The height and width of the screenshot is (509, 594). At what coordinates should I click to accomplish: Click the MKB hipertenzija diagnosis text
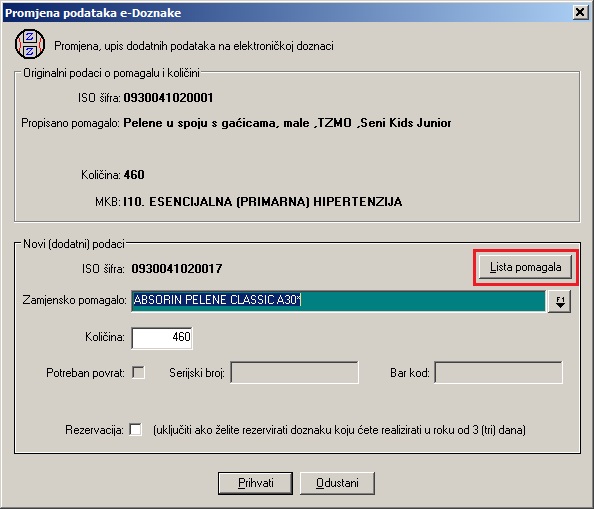point(263,201)
